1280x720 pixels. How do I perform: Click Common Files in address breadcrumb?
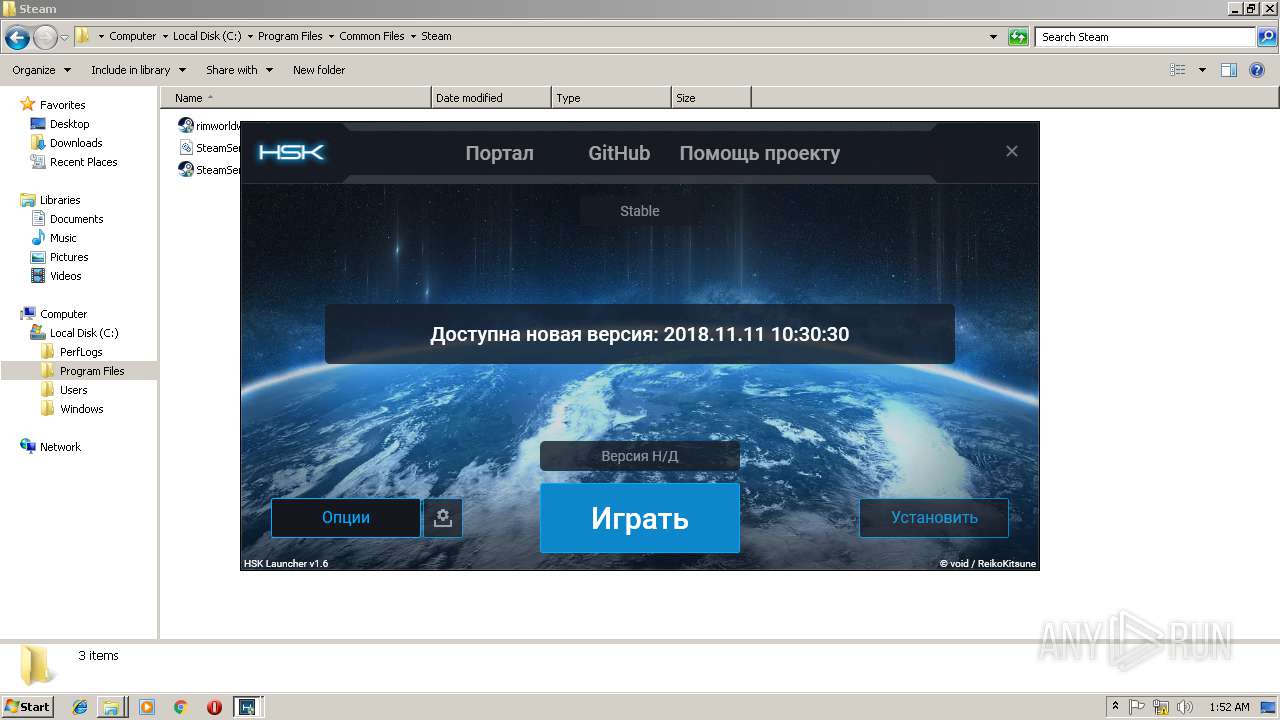pos(372,36)
